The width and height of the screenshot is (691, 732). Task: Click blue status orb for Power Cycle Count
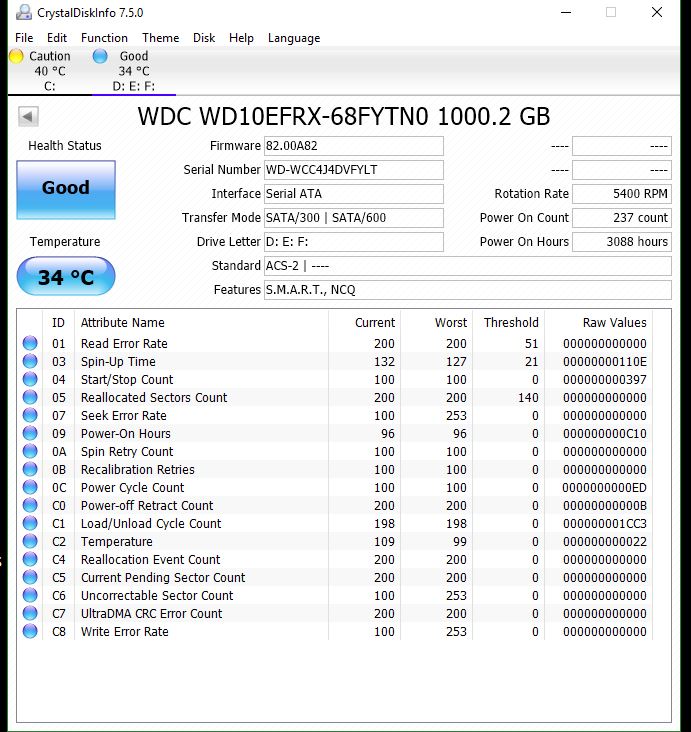(x=30, y=487)
